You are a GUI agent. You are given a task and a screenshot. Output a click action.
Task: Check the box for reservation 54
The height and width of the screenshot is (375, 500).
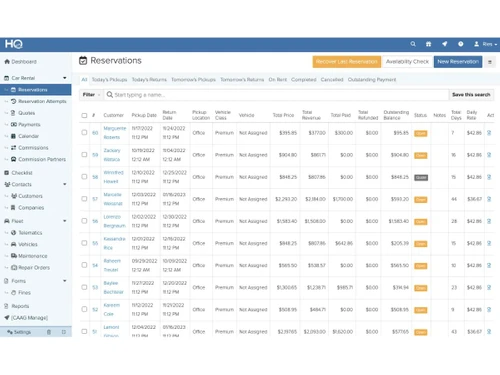pyautogui.click(x=84, y=265)
